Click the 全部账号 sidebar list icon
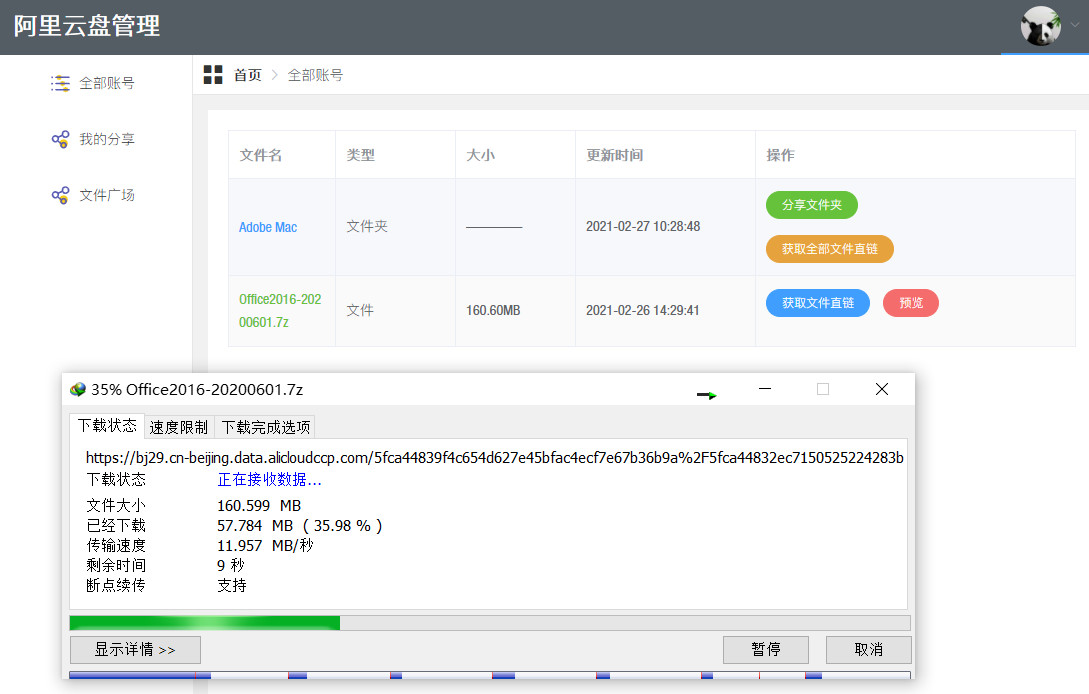 click(x=60, y=83)
